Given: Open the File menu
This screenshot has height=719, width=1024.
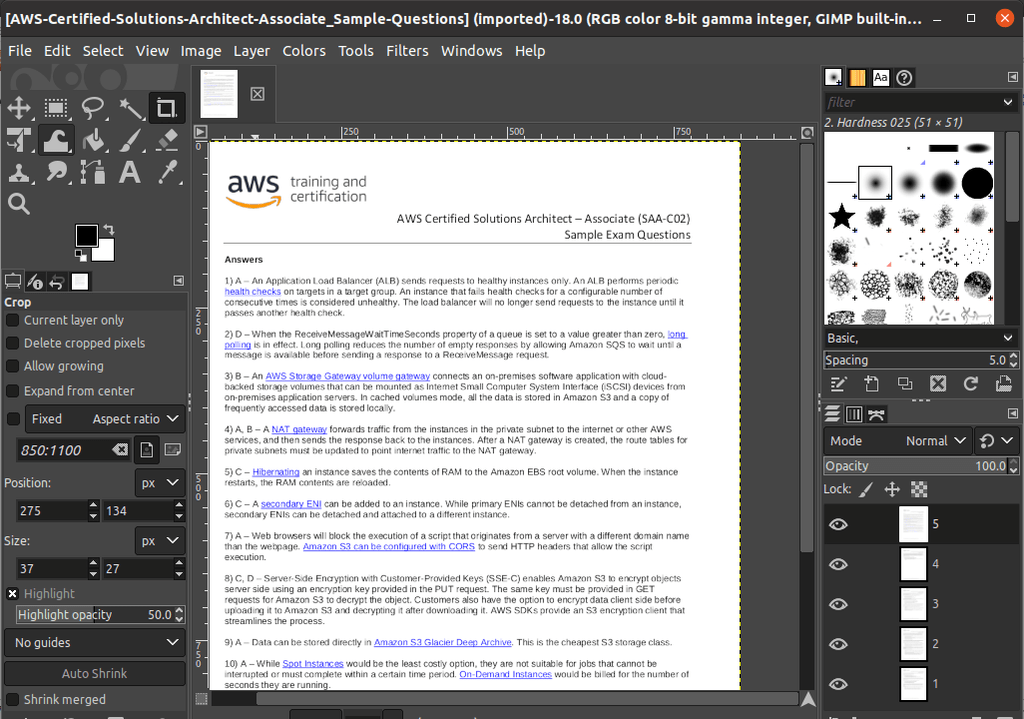Looking at the screenshot, I should 20,51.
